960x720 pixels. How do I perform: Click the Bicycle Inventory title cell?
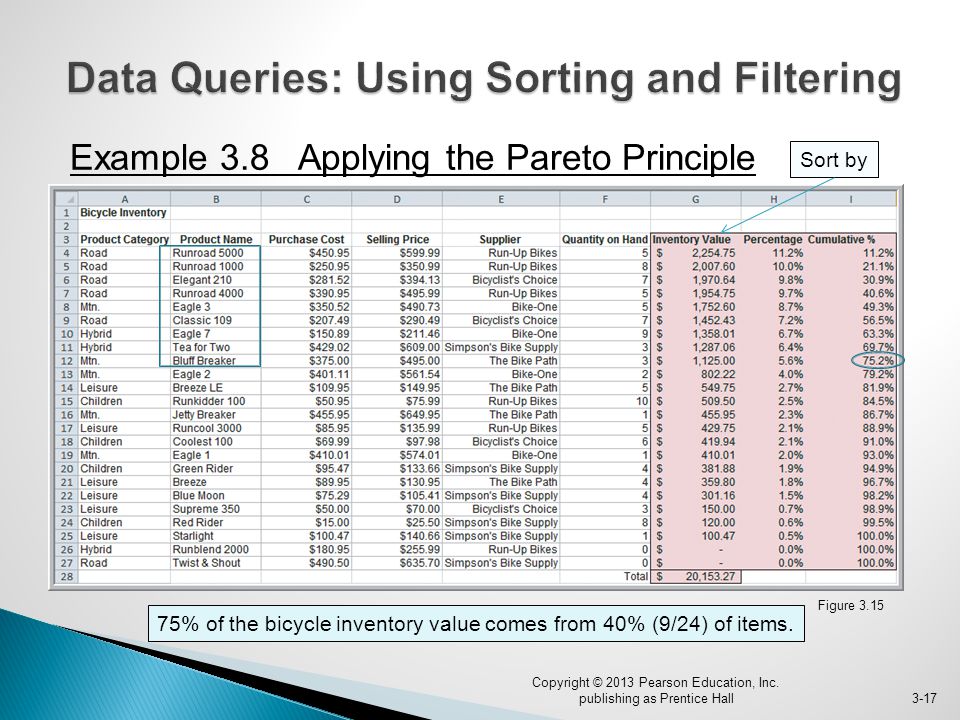coord(124,212)
